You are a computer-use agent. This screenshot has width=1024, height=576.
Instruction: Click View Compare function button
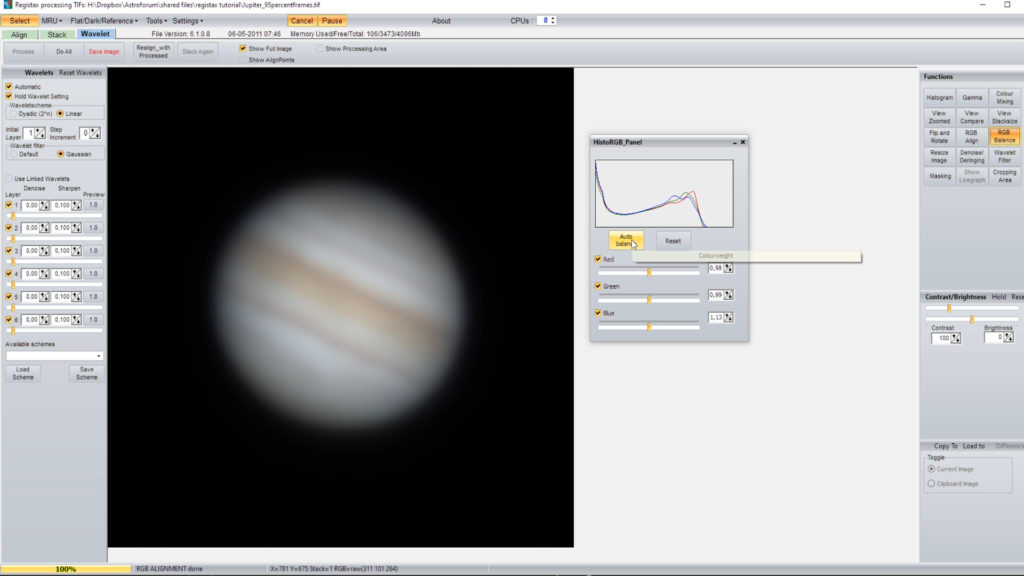coord(972,117)
